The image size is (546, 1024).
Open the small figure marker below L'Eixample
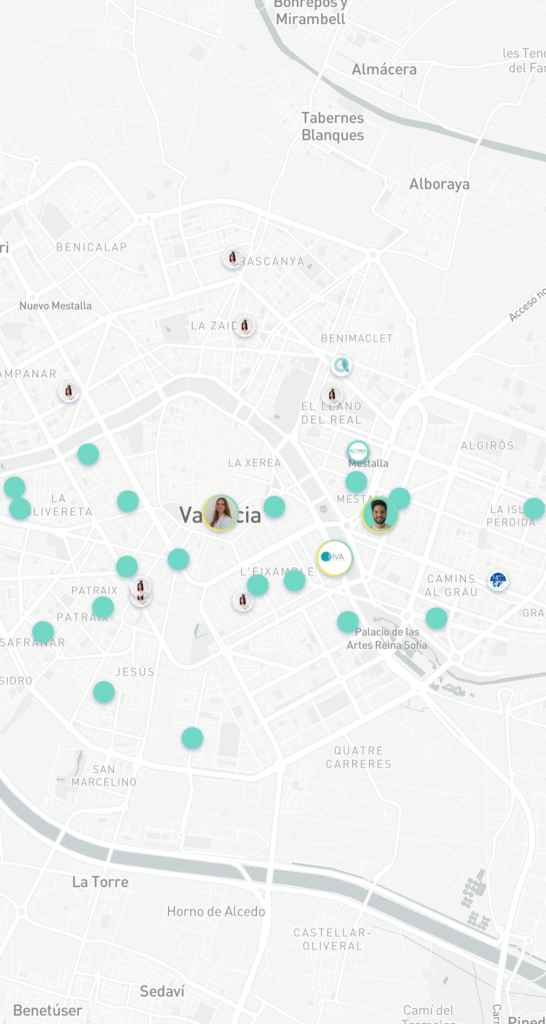[243, 601]
